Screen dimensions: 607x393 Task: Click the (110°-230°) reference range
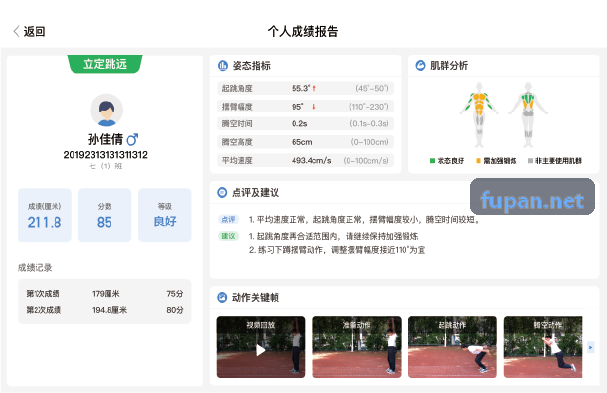point(369,106)
